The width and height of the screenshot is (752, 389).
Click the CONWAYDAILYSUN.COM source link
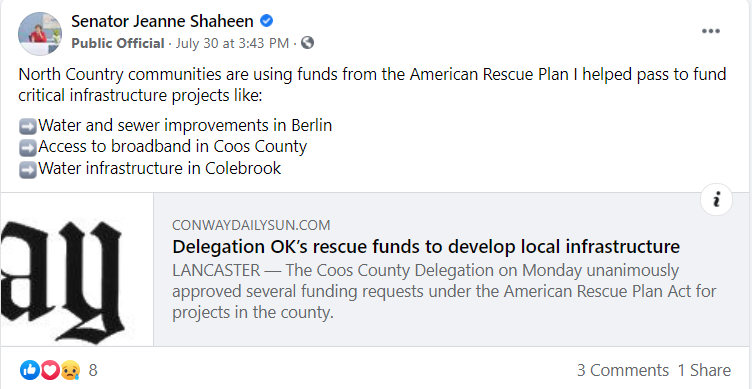pyautogui.click(x=251, y=225)
